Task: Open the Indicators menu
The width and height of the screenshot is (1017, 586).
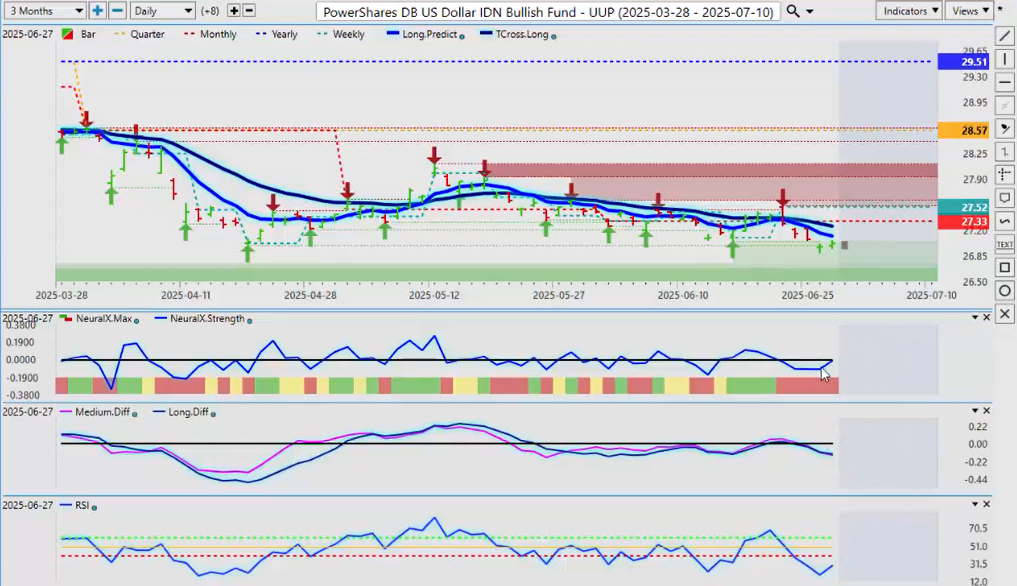Action: [909, 11]
